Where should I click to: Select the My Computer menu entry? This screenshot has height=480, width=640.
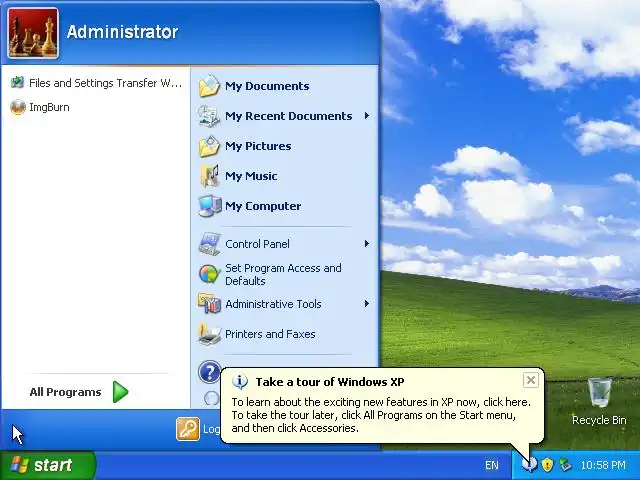pos(284,206)
